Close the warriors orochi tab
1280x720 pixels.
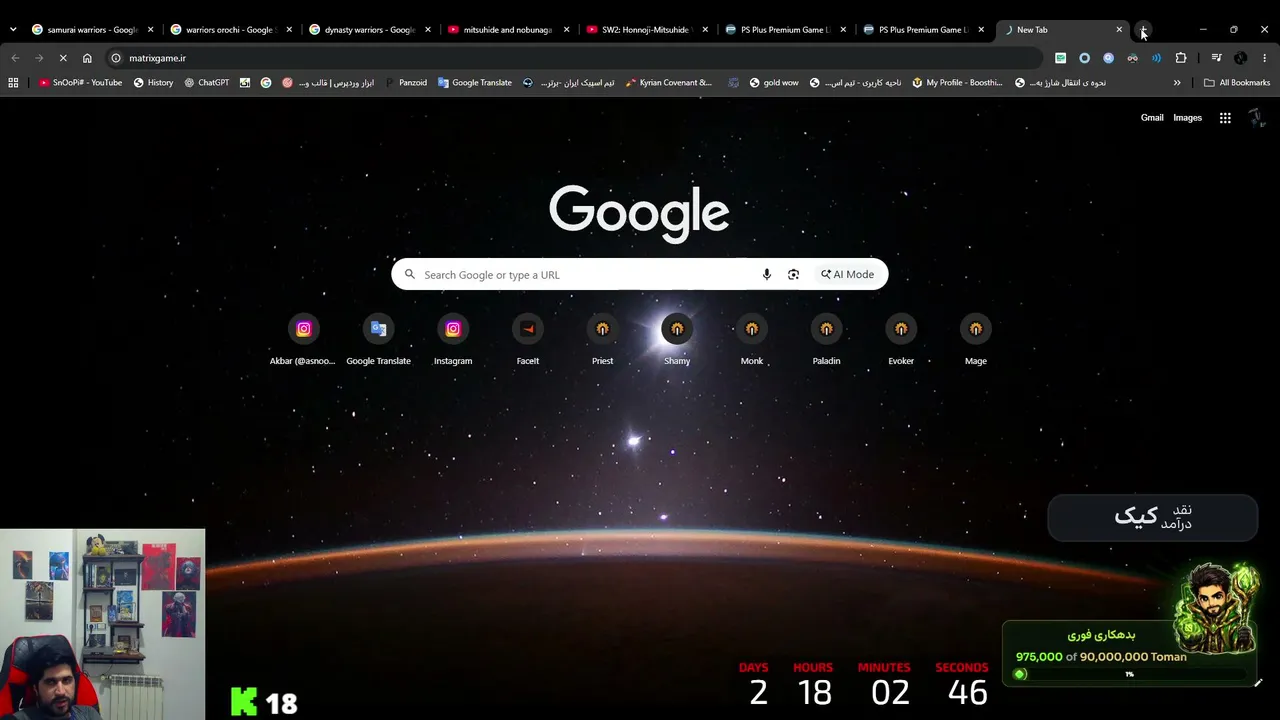[289, 30]
